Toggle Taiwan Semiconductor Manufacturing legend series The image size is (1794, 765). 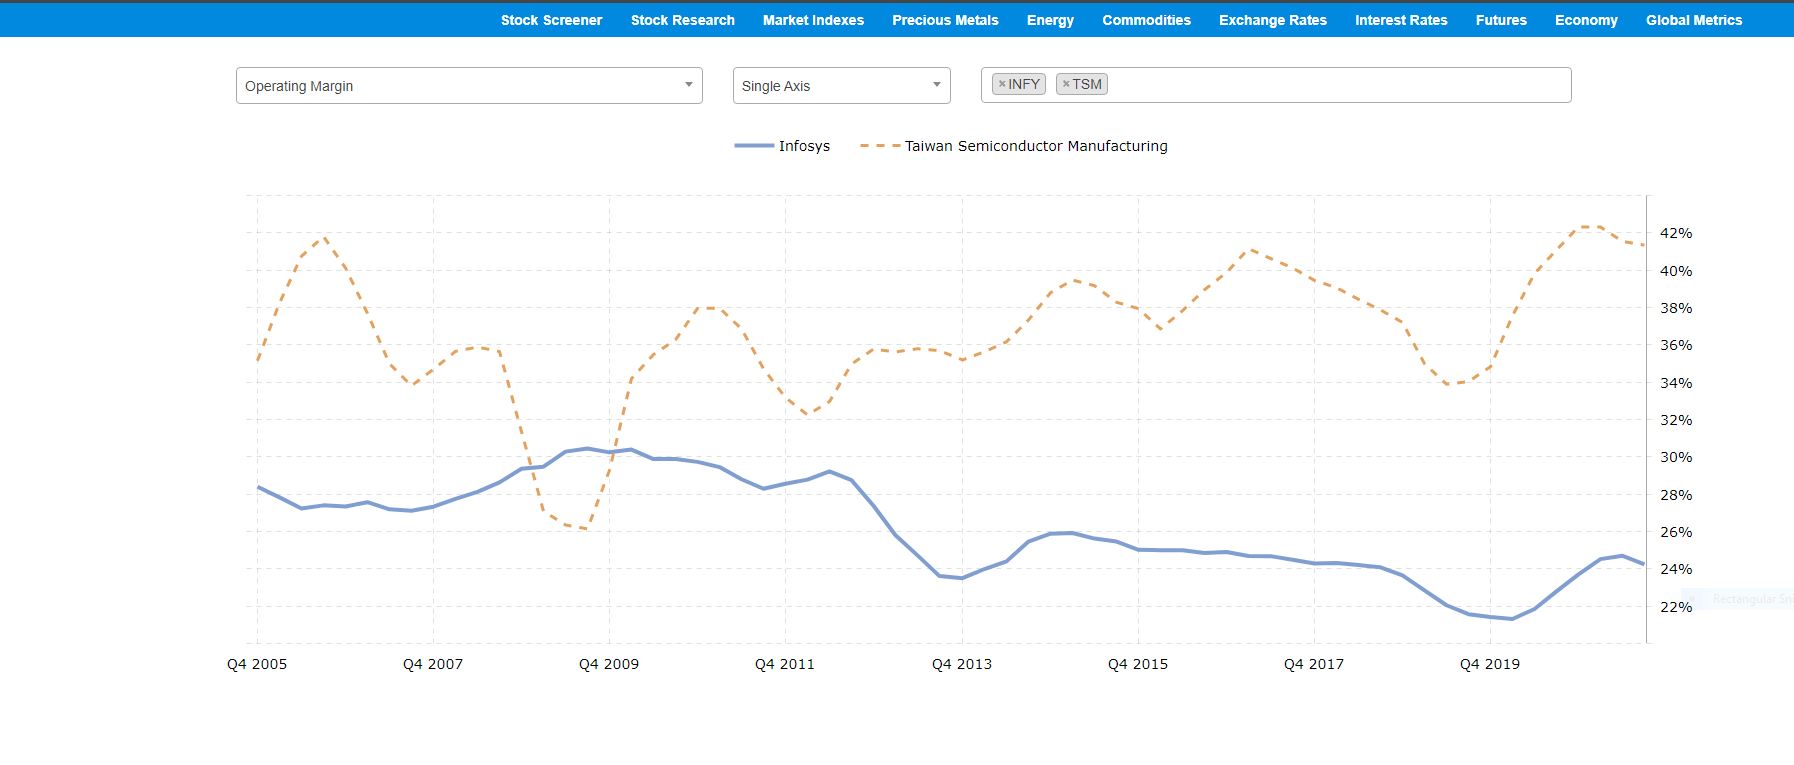point(1013,146)
